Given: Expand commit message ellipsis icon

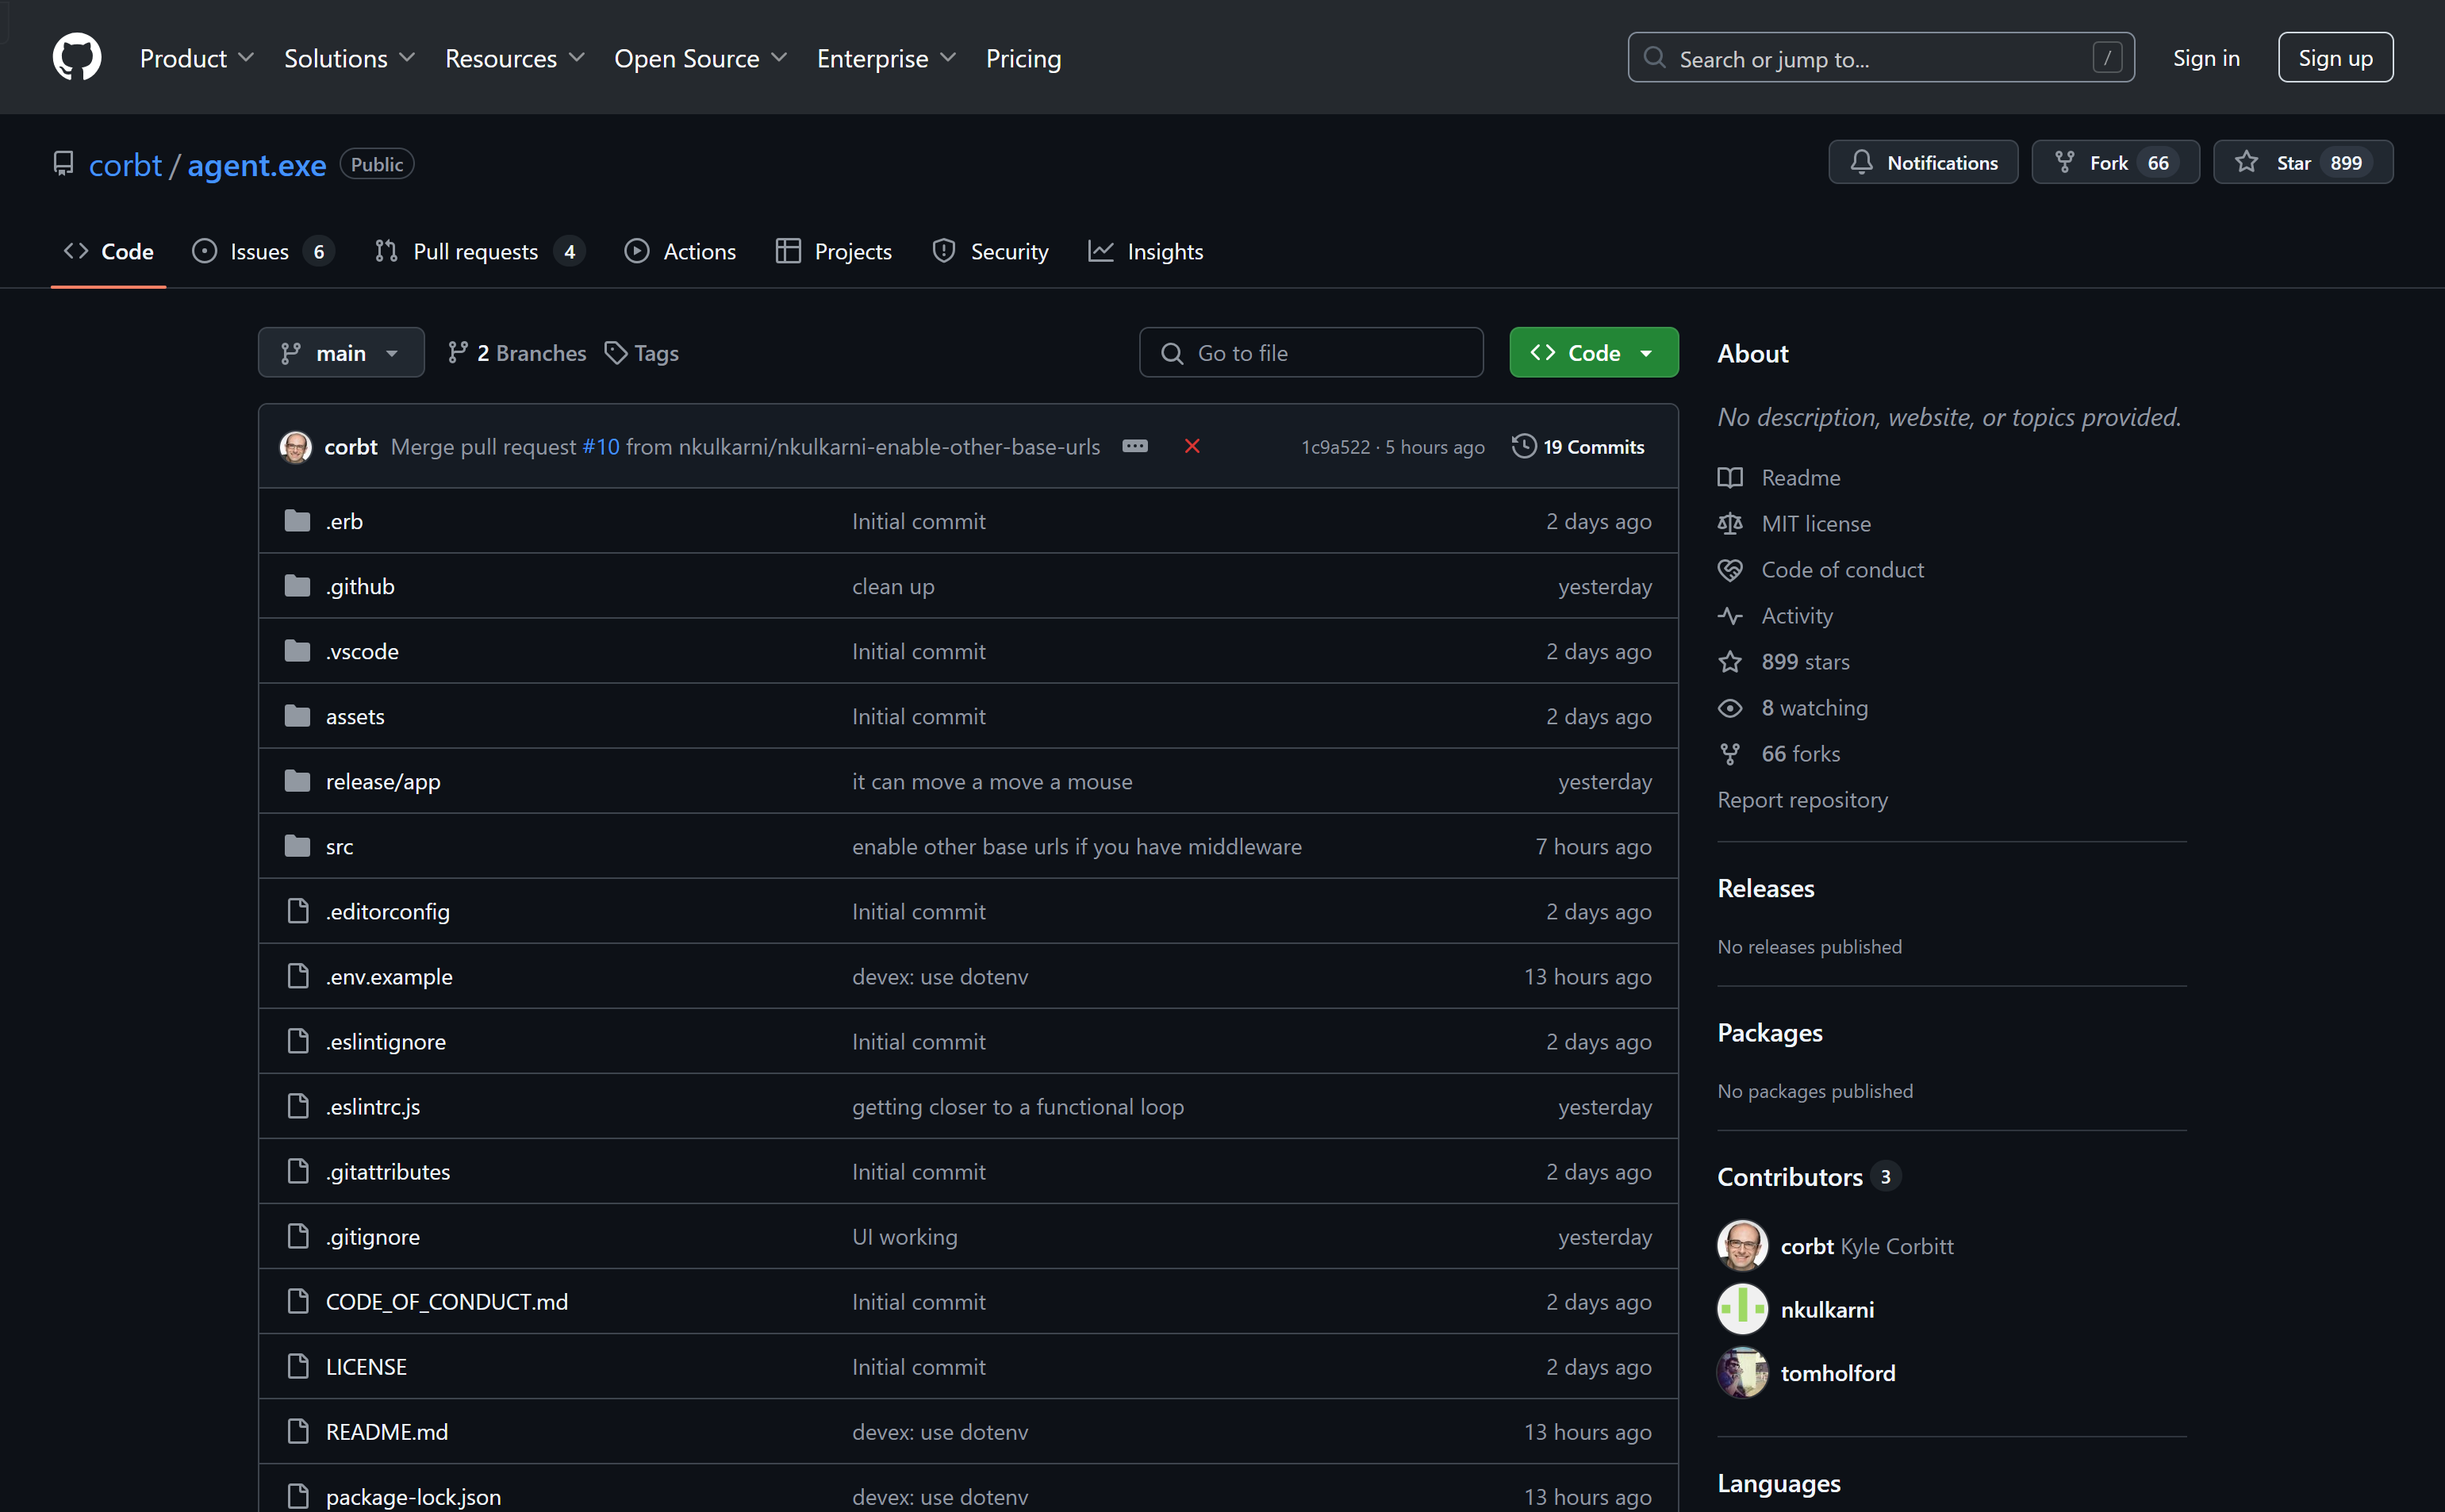Looking at the screenshot, I should (1135, 446).
